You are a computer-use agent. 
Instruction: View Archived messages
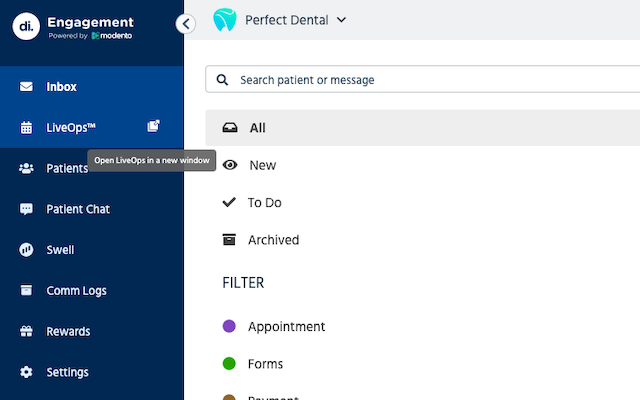273,240
